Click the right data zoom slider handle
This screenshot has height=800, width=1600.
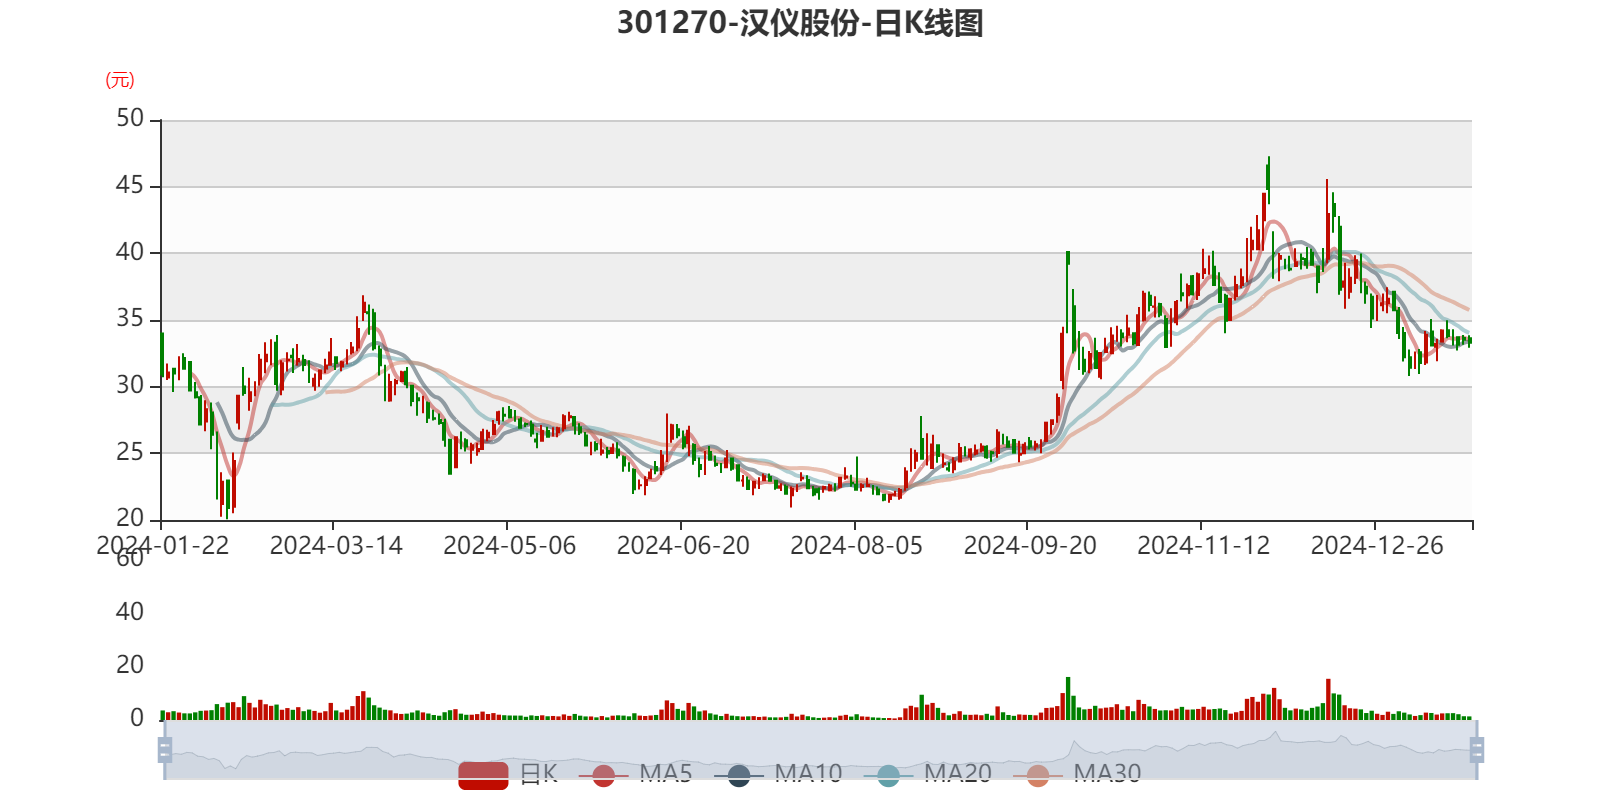pos(1477,750)
